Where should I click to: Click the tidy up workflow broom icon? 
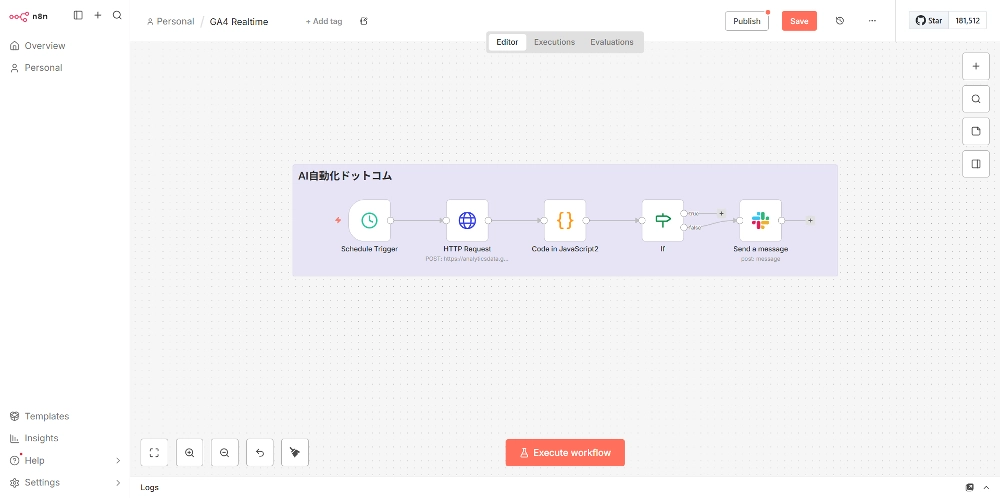click(295, 453)
